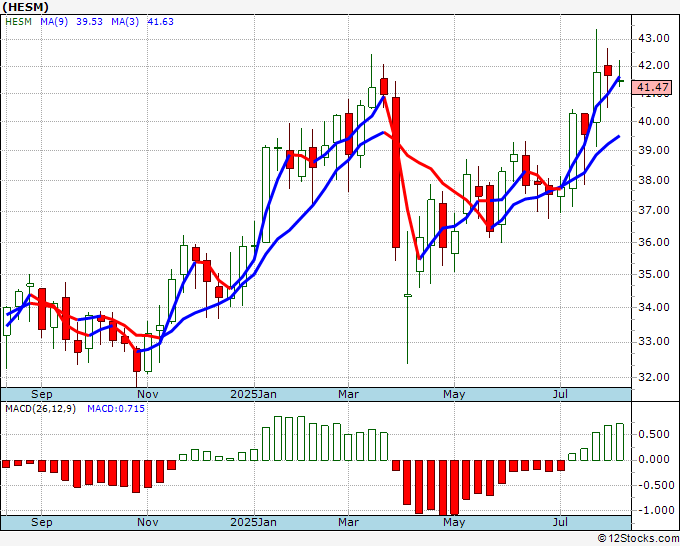Click the 39.00 price axis label
This screenshot has height=546, width=680.
coord(654,150)
